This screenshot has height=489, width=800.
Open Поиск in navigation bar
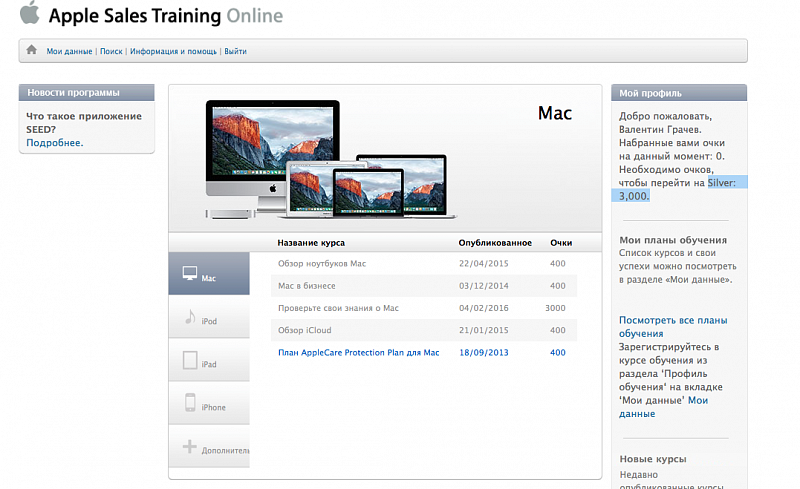pyautogui.click(x=111, y=51)
